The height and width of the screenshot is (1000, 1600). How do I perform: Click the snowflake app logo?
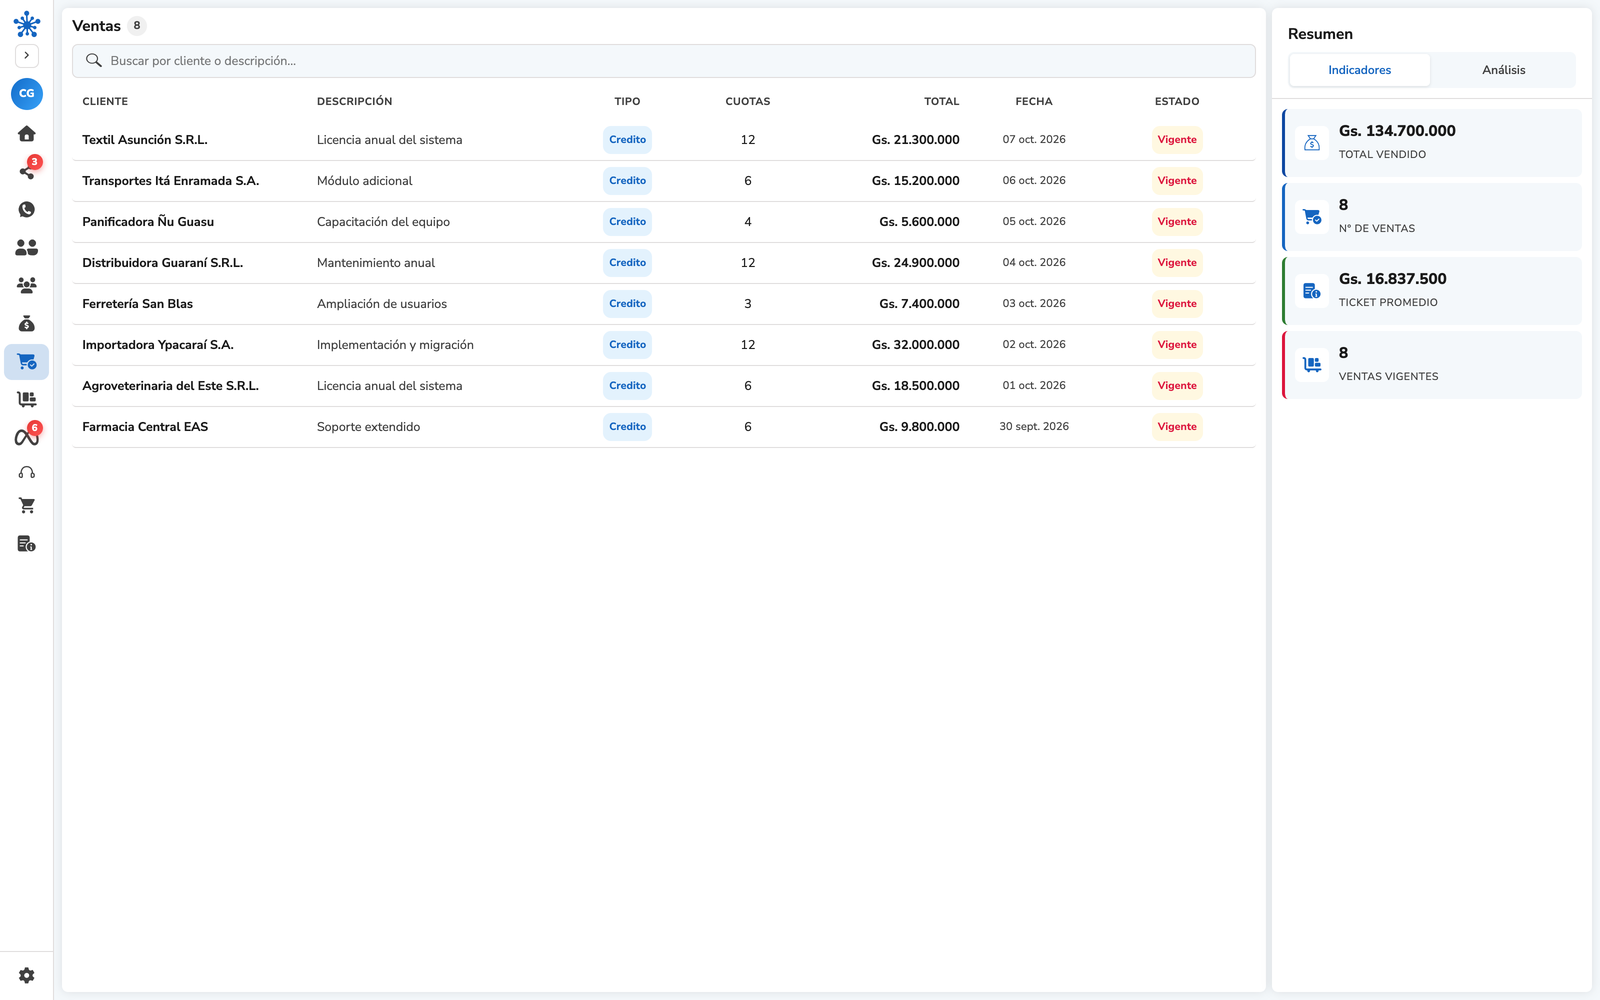click(27, 24)
